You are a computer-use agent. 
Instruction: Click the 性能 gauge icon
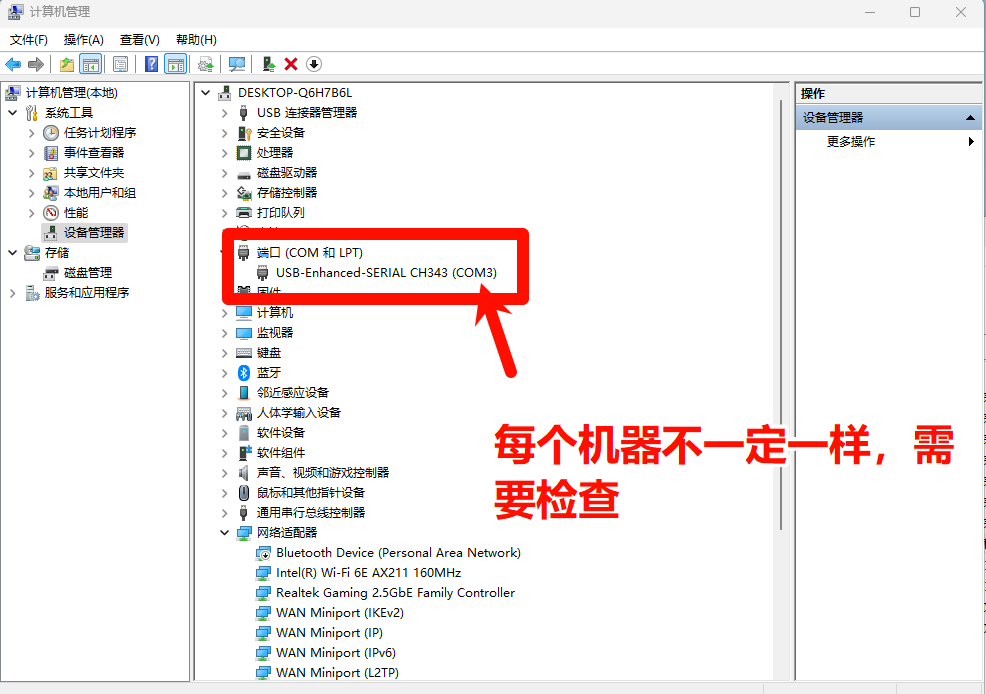51,212
